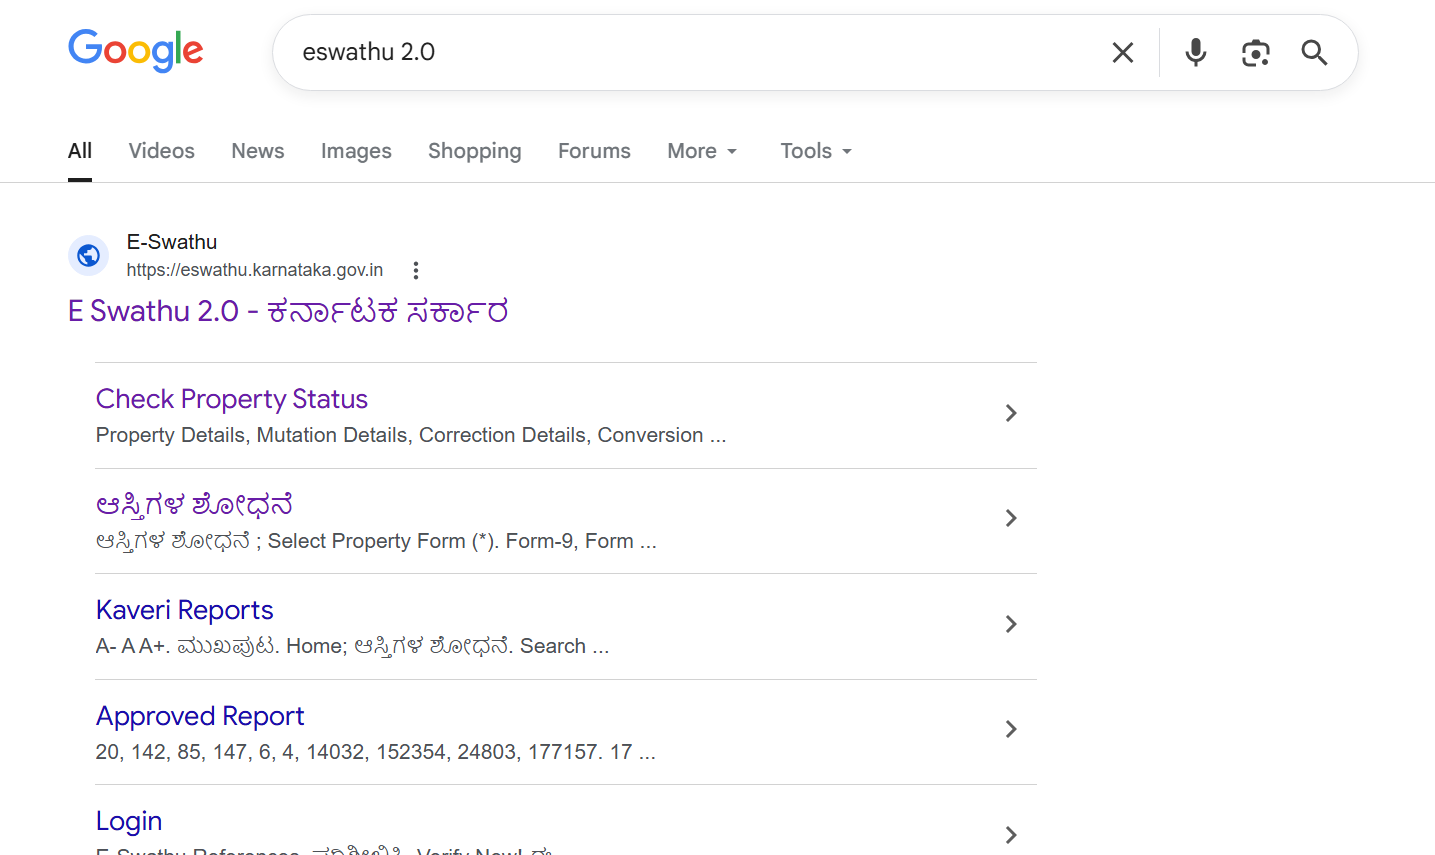Expand chevron for Check Property Status
1435x855 pixels.
point(1011,413)
